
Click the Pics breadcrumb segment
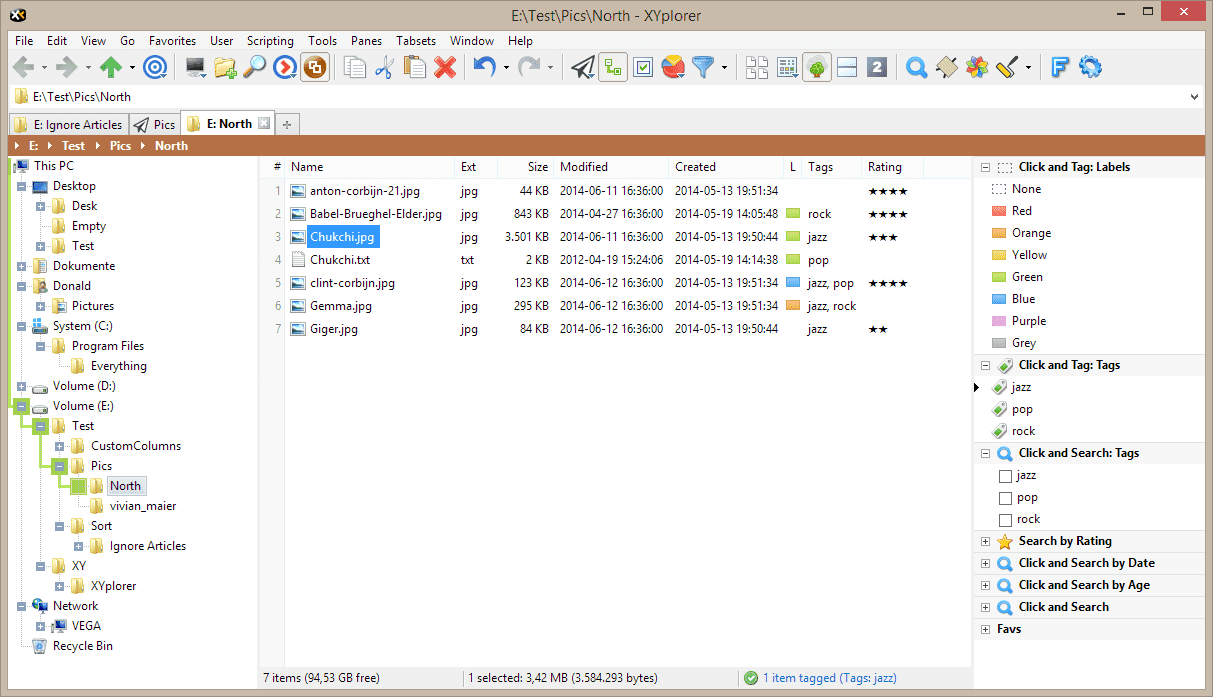(120, 146)
